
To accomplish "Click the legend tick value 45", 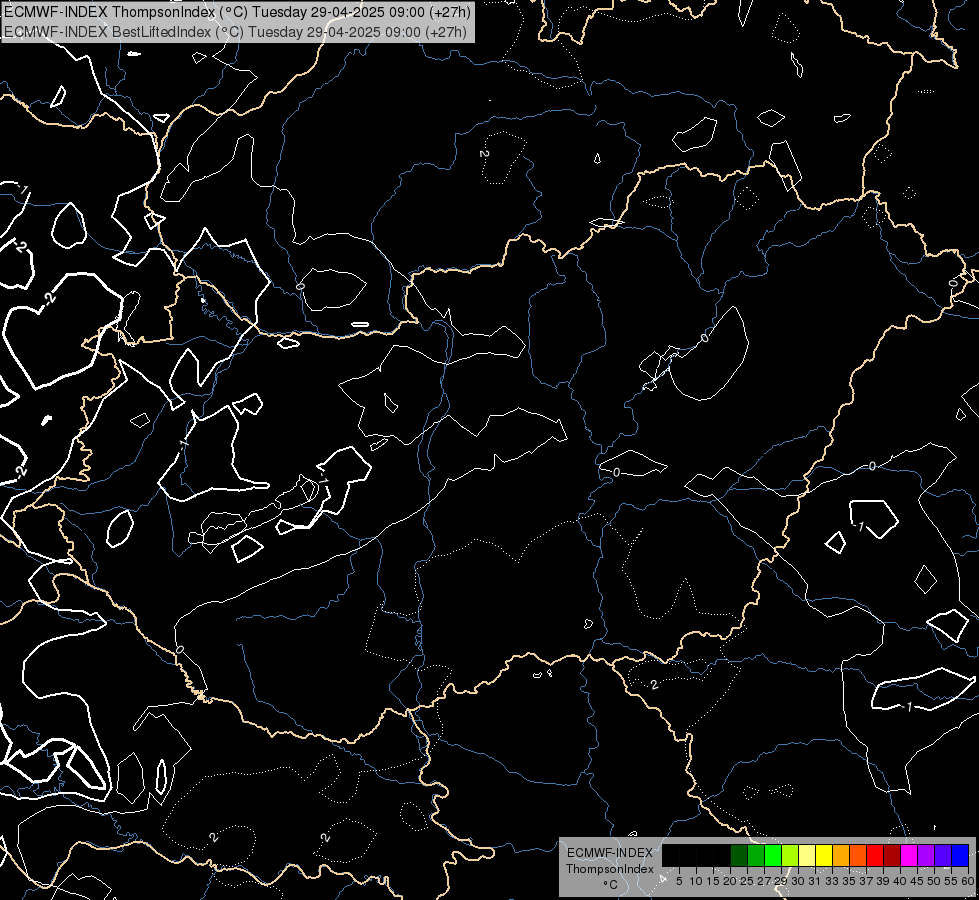I will point(917,881).
